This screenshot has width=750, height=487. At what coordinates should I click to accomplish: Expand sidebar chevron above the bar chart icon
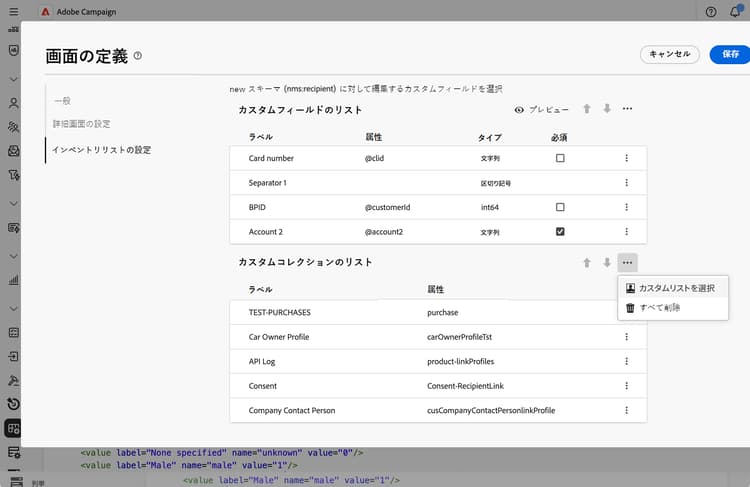coord(13,256)
